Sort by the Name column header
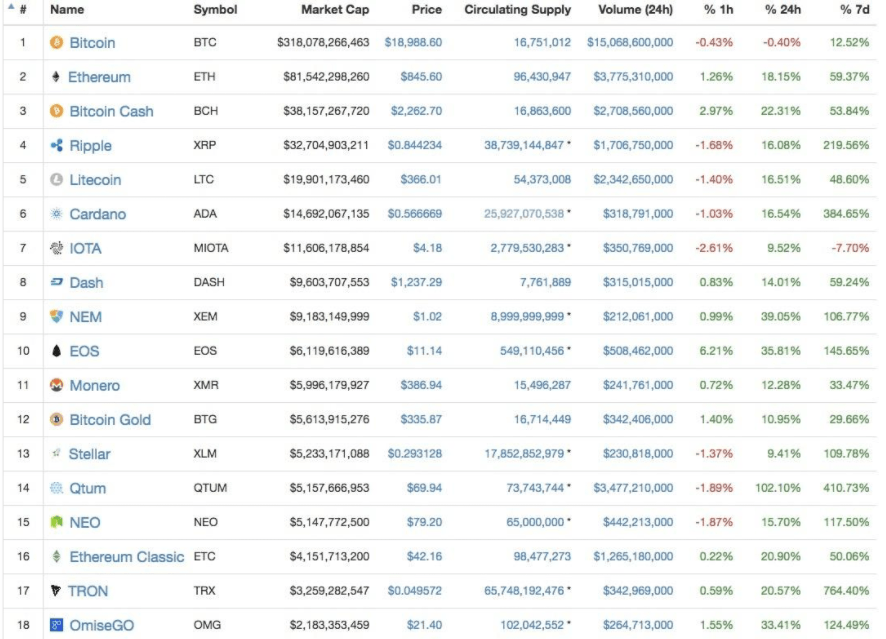The width and height of the screenshot is (886, 639). click(x=67, y=10)
